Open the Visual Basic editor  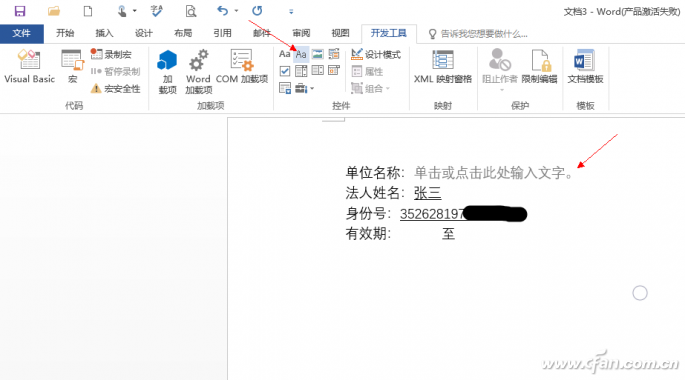point(29,66)
